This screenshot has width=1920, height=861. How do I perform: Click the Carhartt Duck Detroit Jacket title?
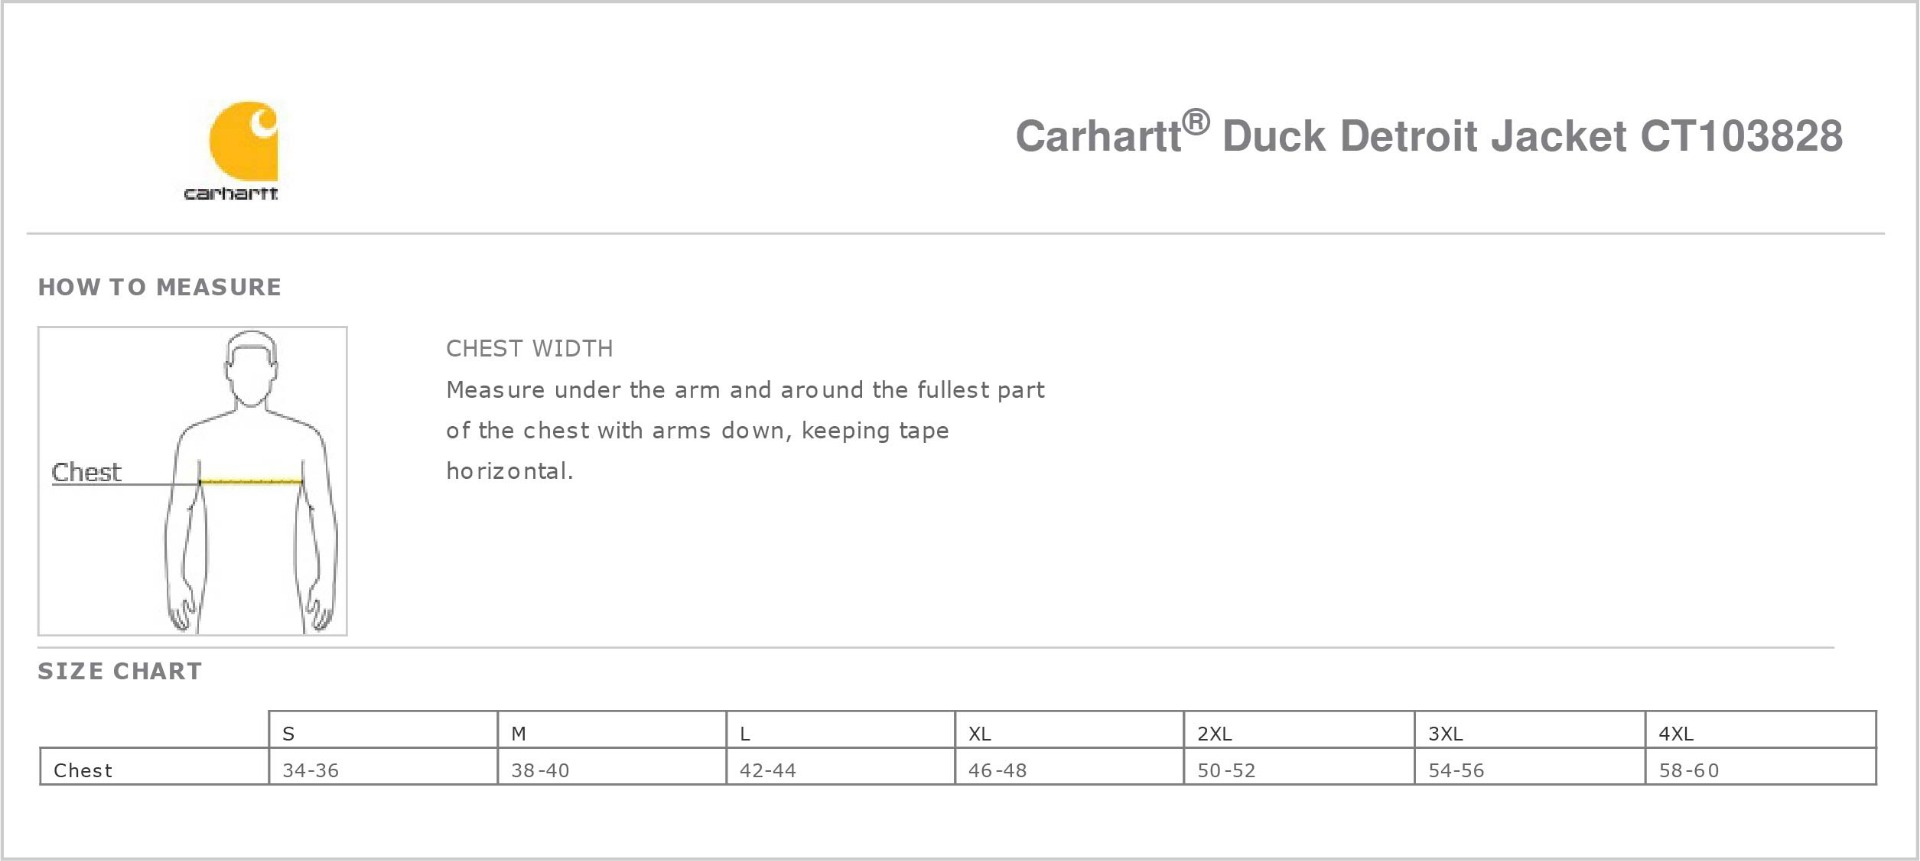(x=1428, y=136)
